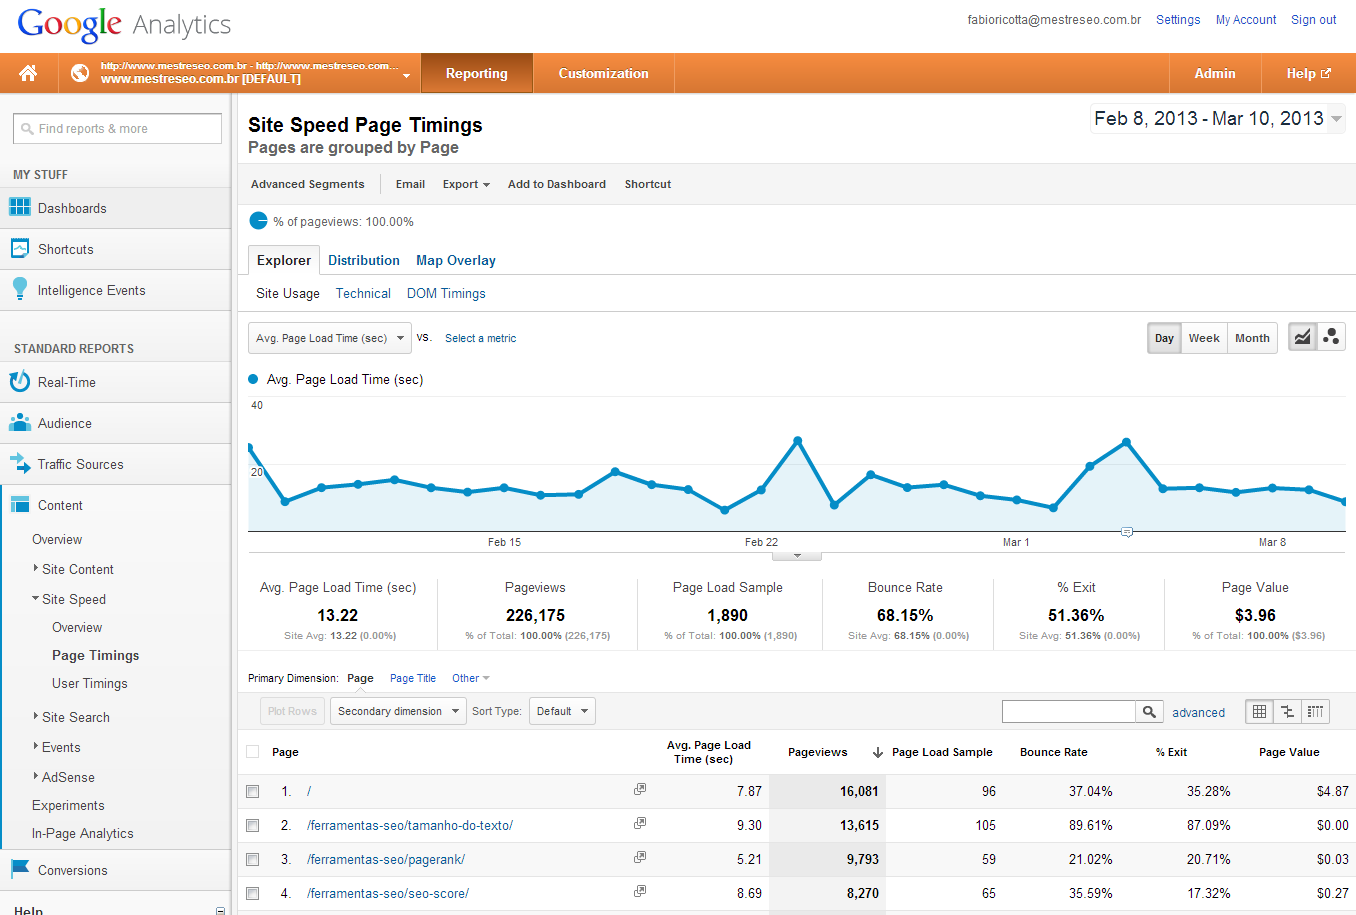This screenshot has width=1356, height=915.
Task: Click the line chart view icon
Action: point(1302,337)
